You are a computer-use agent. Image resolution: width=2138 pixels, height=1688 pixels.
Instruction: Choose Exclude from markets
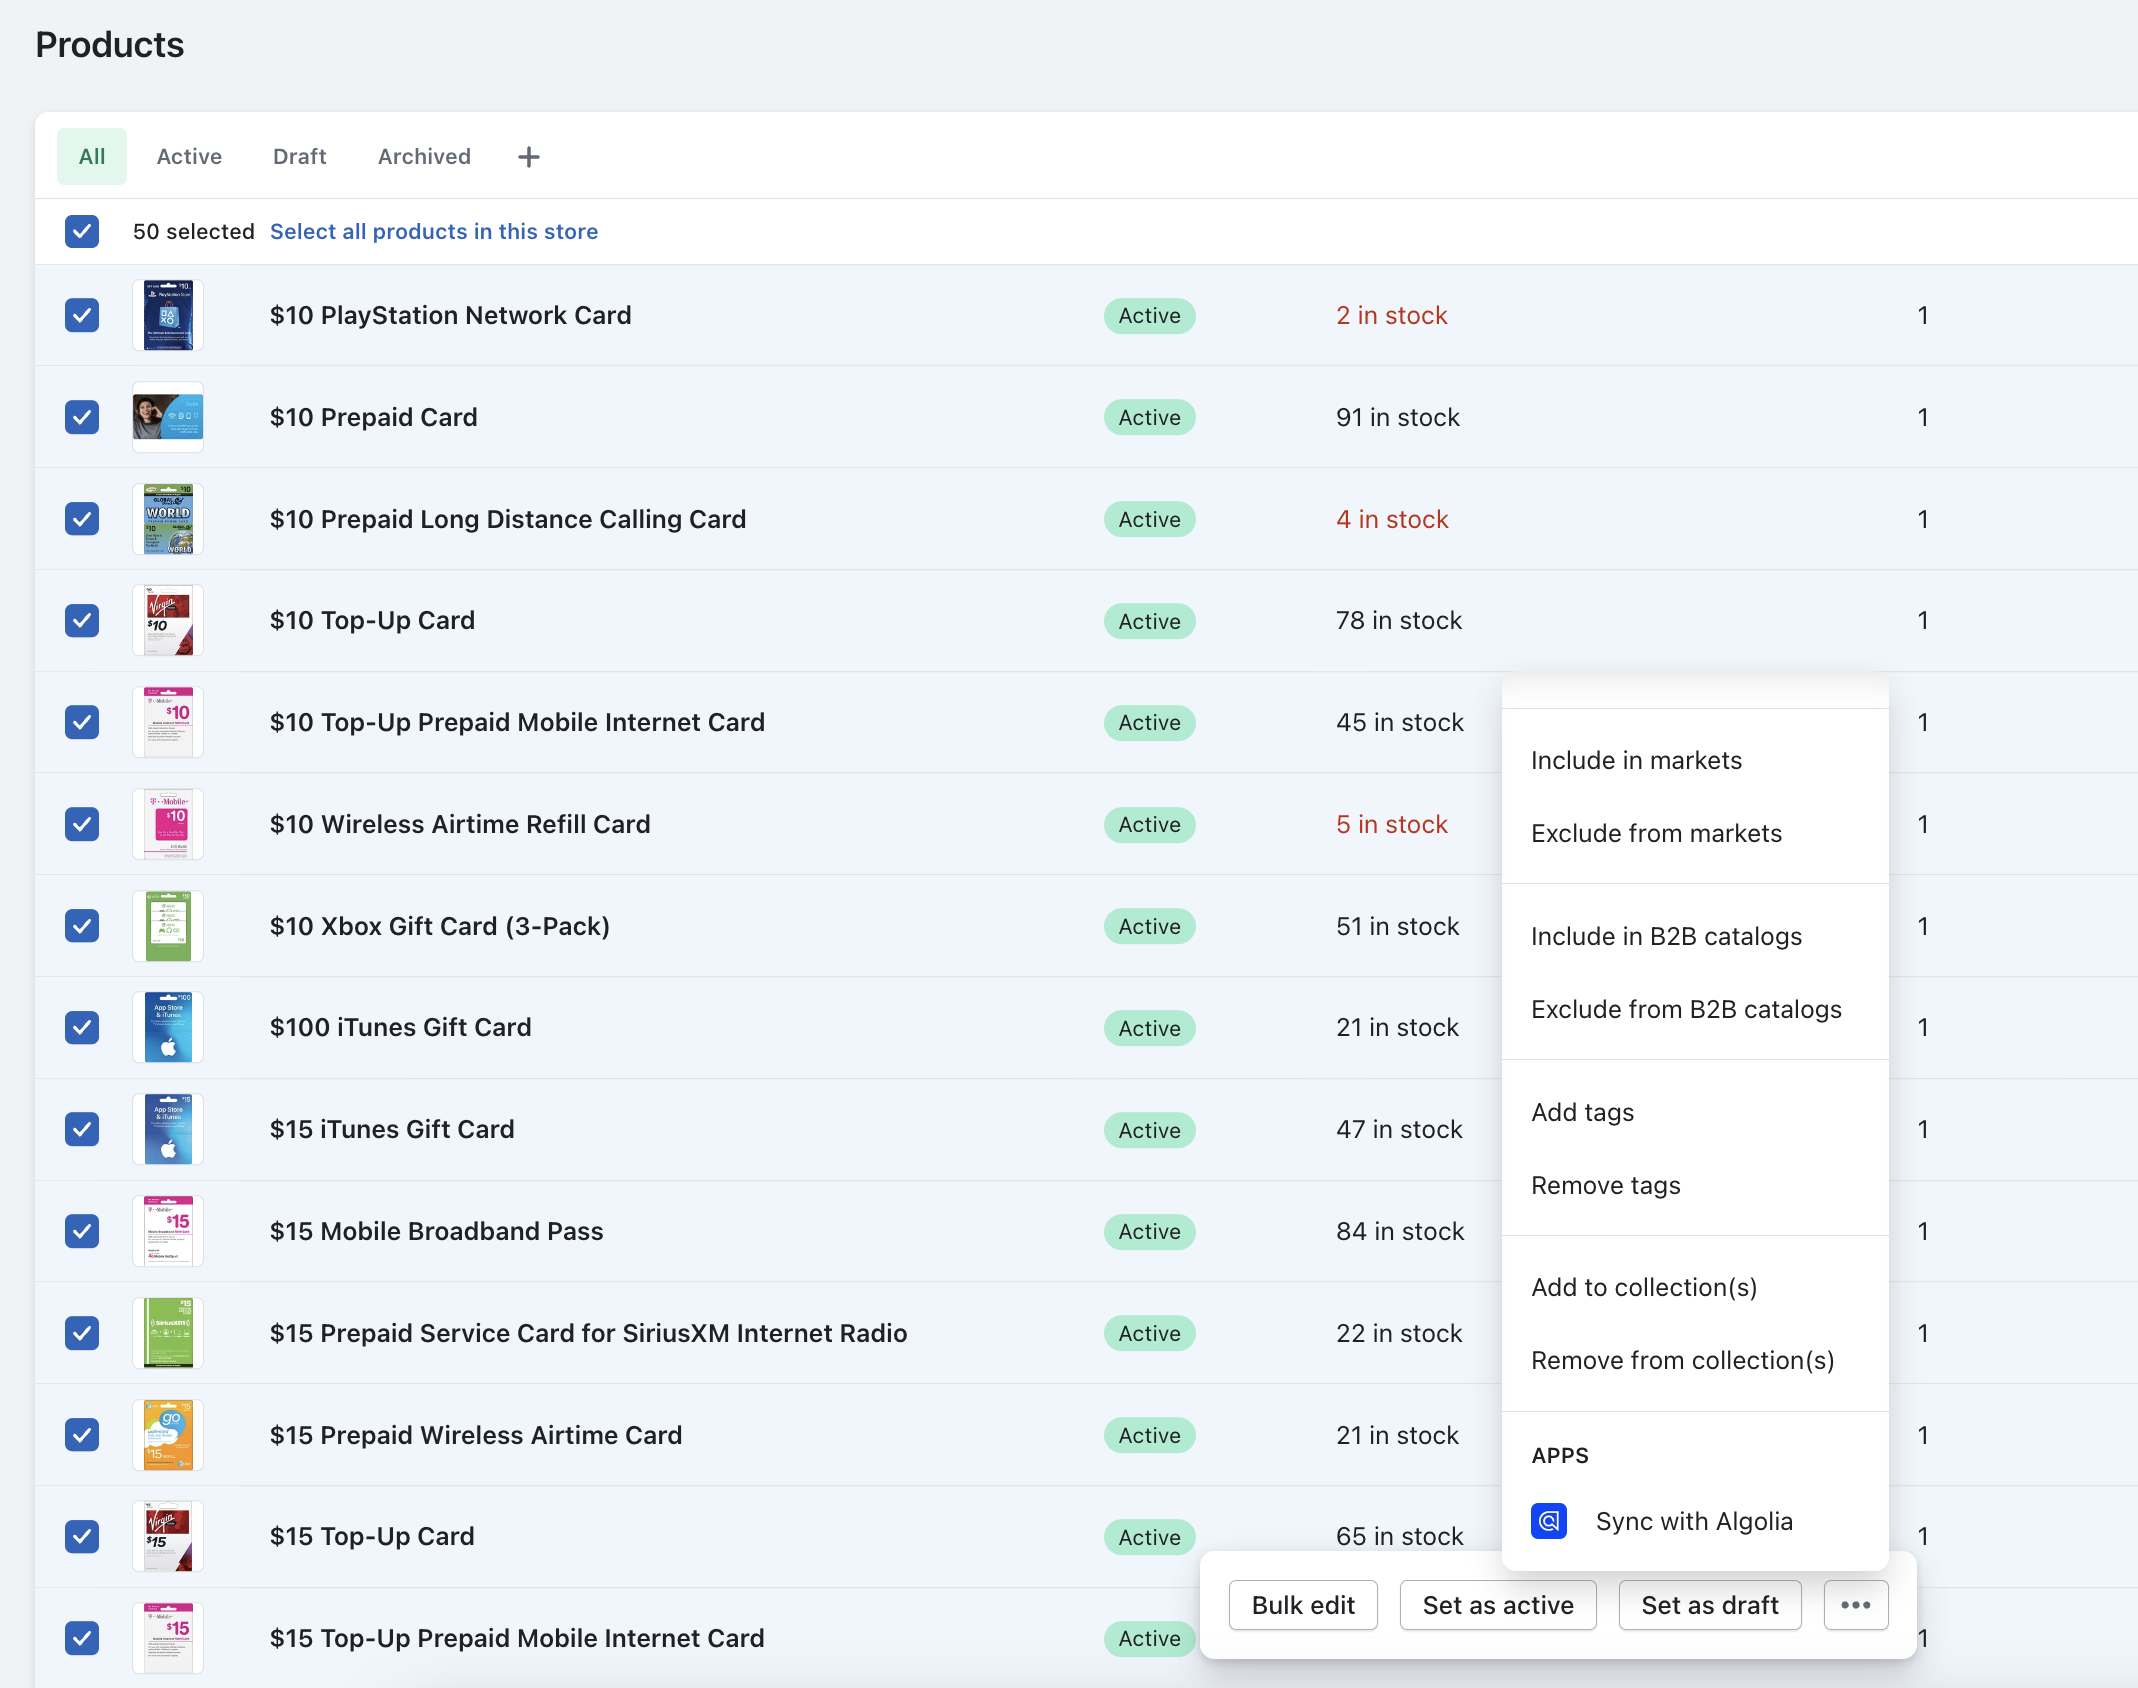[1695, 833]
